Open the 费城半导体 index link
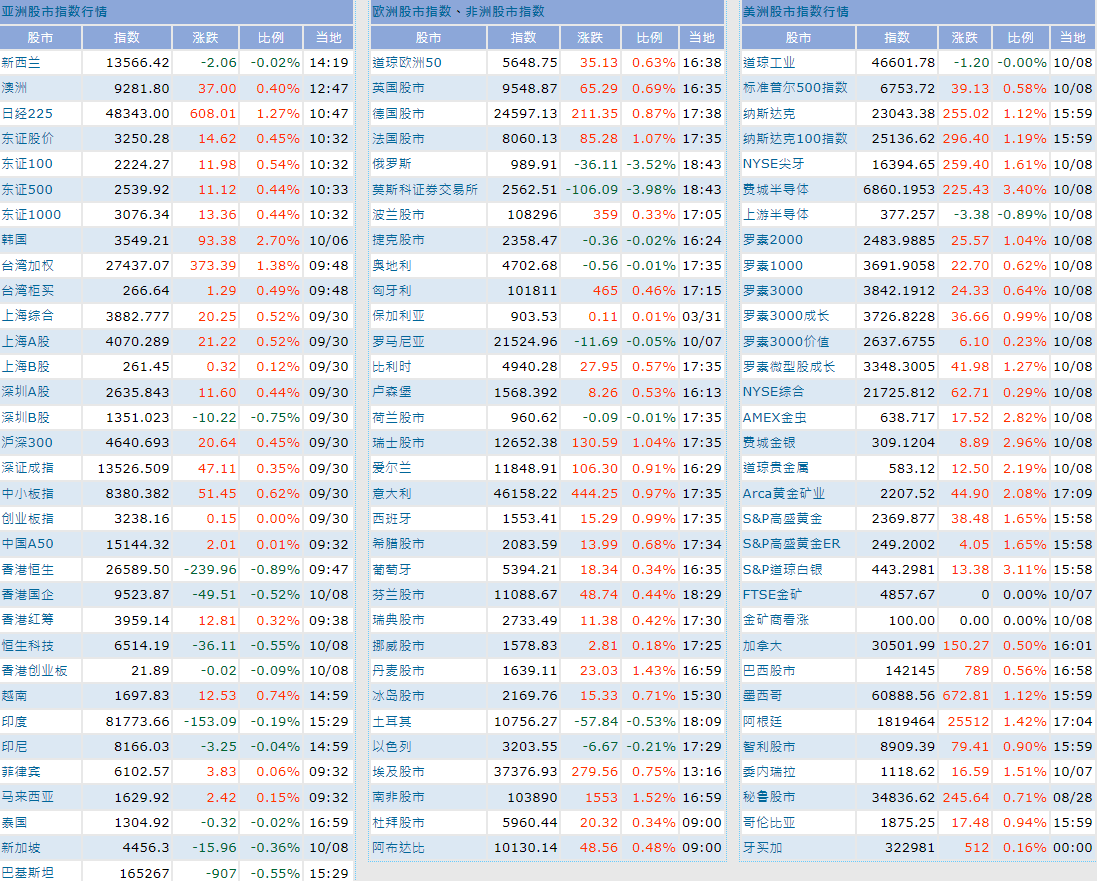Viewport: 1097px width, 881px height. 776,189
